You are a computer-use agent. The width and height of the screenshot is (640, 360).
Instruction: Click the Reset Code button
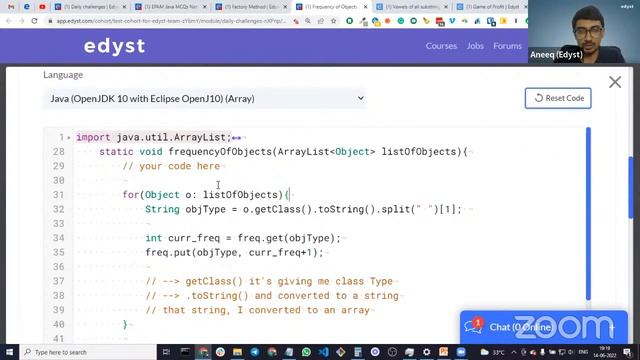pos(558,98)
